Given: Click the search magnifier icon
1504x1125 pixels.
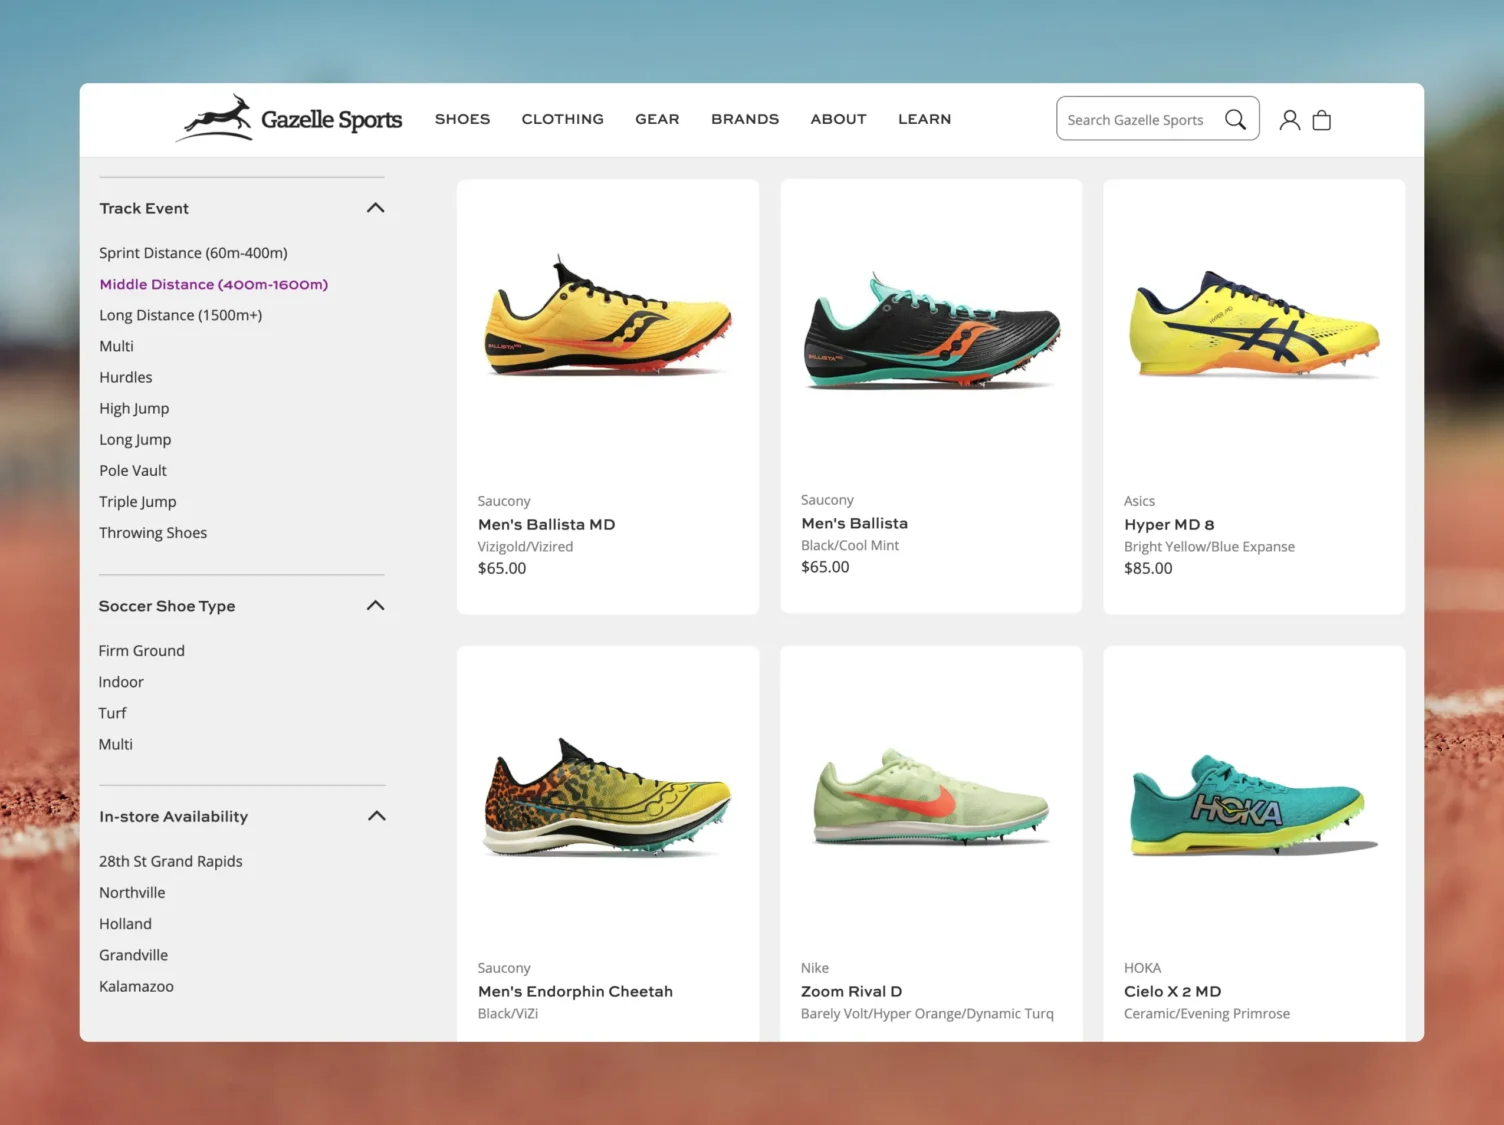Looking at the screenshot, I should click(x=1235, y=119).
